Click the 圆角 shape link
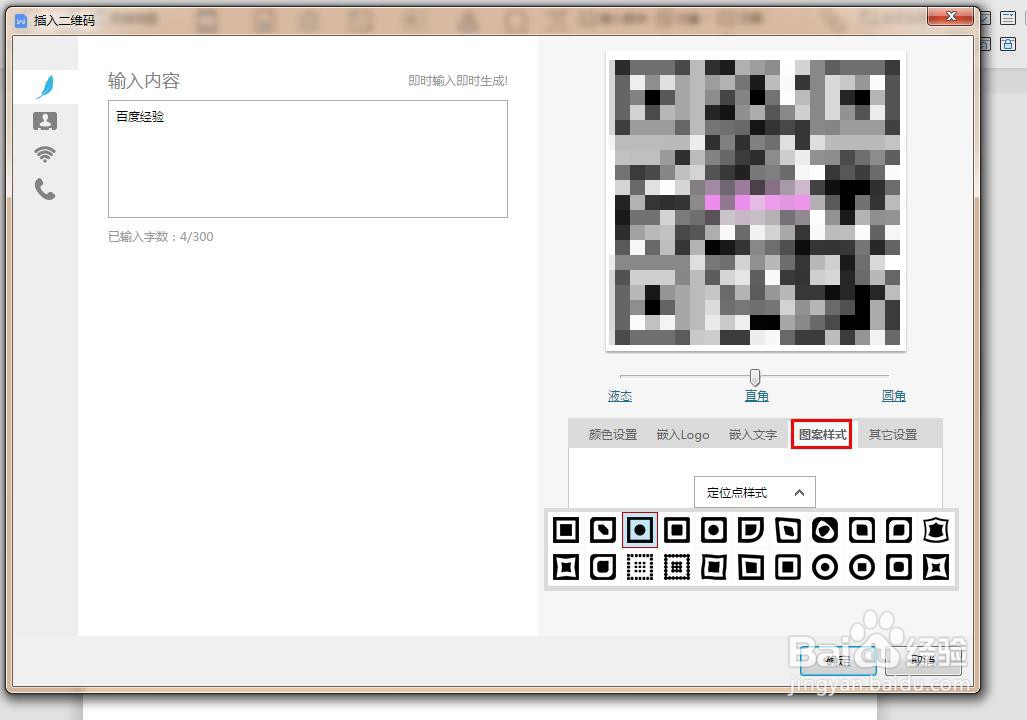The width and height of the screenshot is (1027, 720). pyautogui.click(x=893, y=396)
